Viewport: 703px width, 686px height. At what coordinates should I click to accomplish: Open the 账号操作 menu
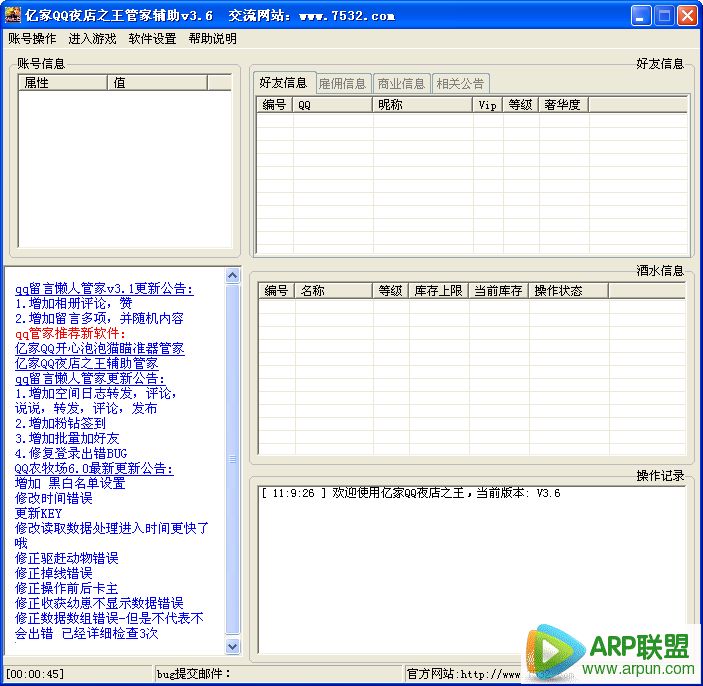pyautogui.click(x=32, y=39)
